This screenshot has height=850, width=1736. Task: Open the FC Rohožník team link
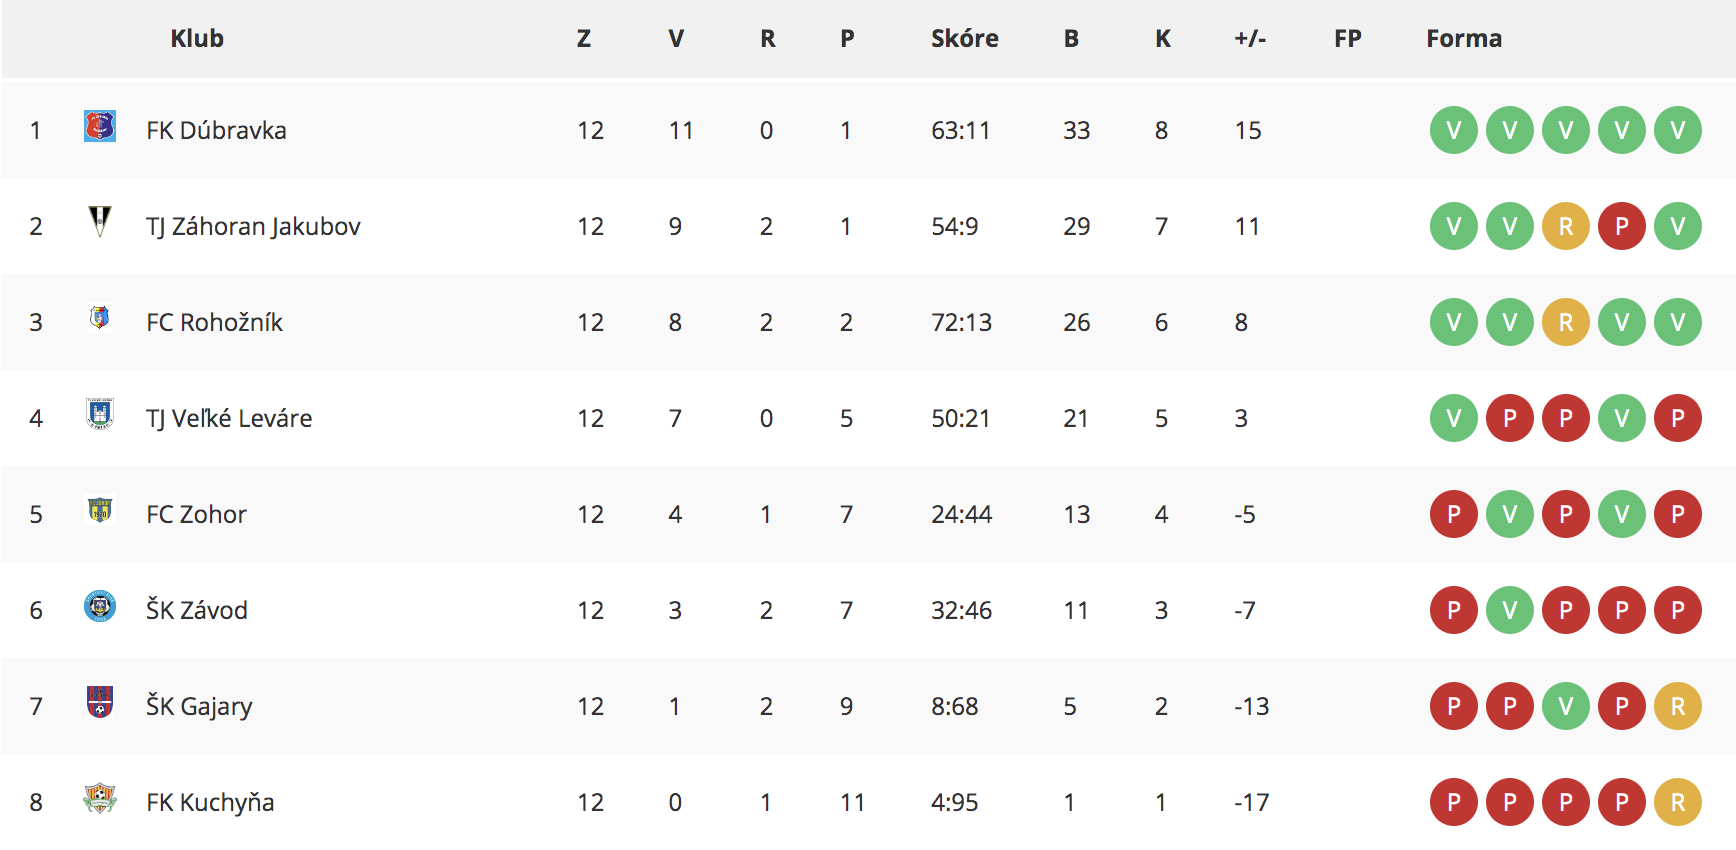(214, 322)
